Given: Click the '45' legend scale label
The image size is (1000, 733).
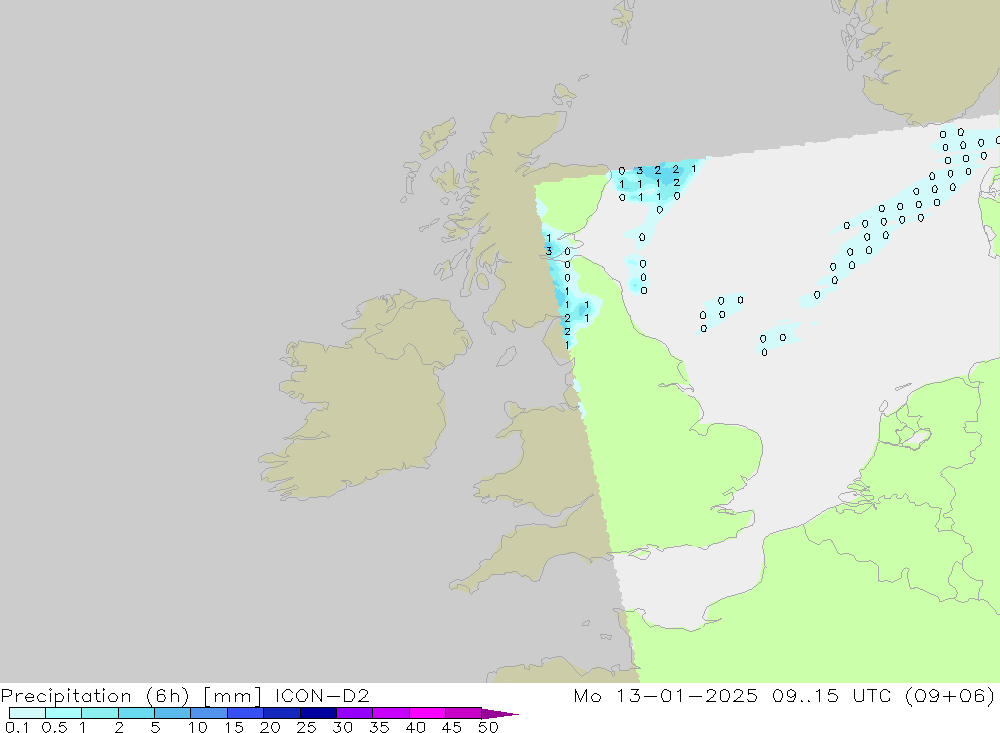Looking at the screenshot, I should pyautogui.click(x=452, y=727).
